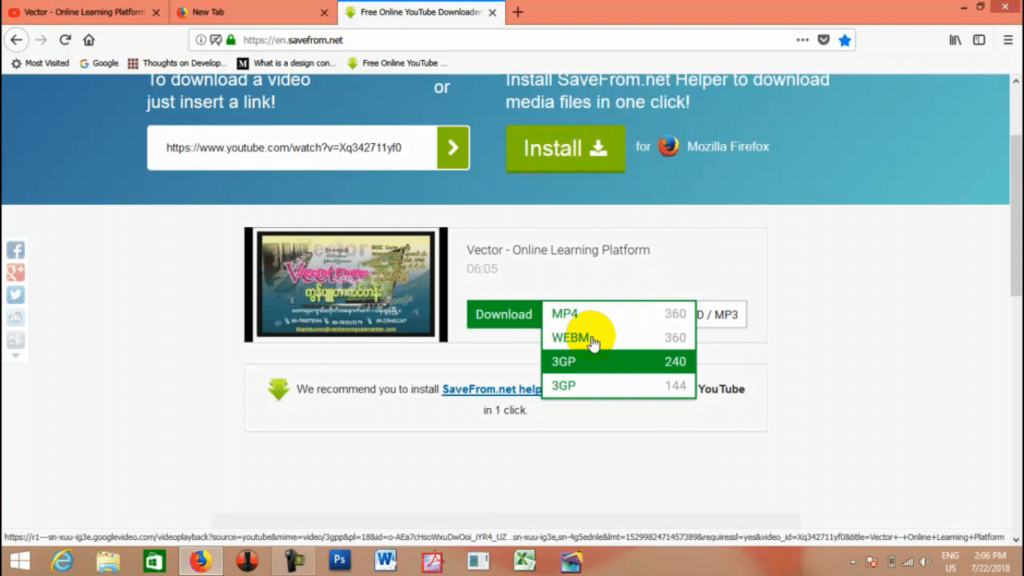The height and width of the screenshot is (576, 1024).
Task: Open the Google bookmark
Action: [x=99, y=63]
